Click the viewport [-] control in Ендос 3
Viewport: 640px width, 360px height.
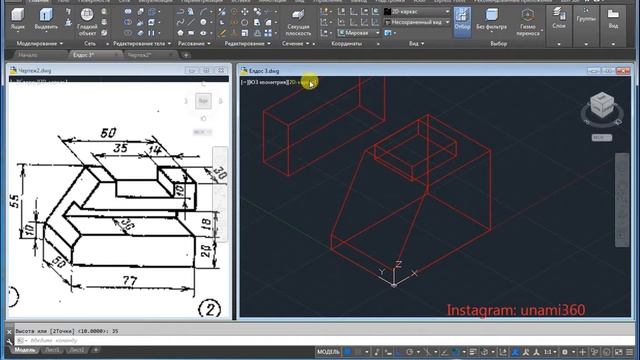(x=244, y=82)
